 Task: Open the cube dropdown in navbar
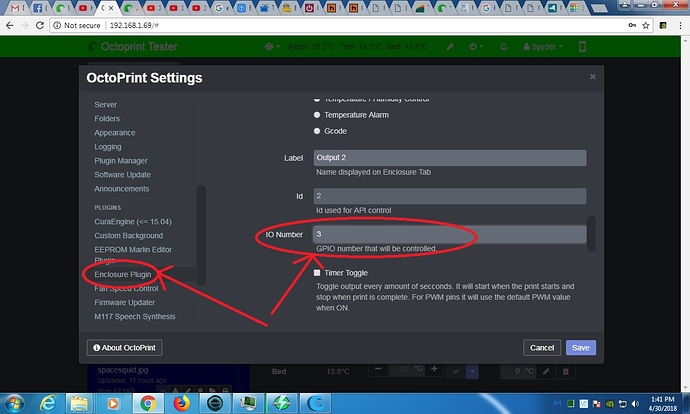(x=272, y=47)
